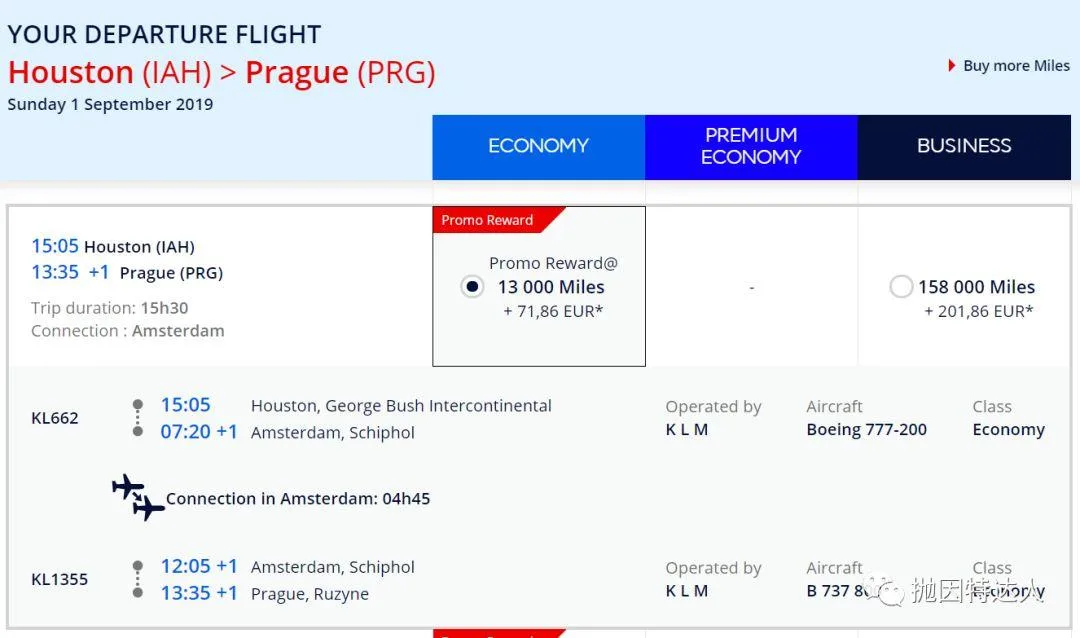The height and width of the screenshot is (638, 1080).
Task: Click the red arrow beside Buy more Miles
Action: point(952,66)
